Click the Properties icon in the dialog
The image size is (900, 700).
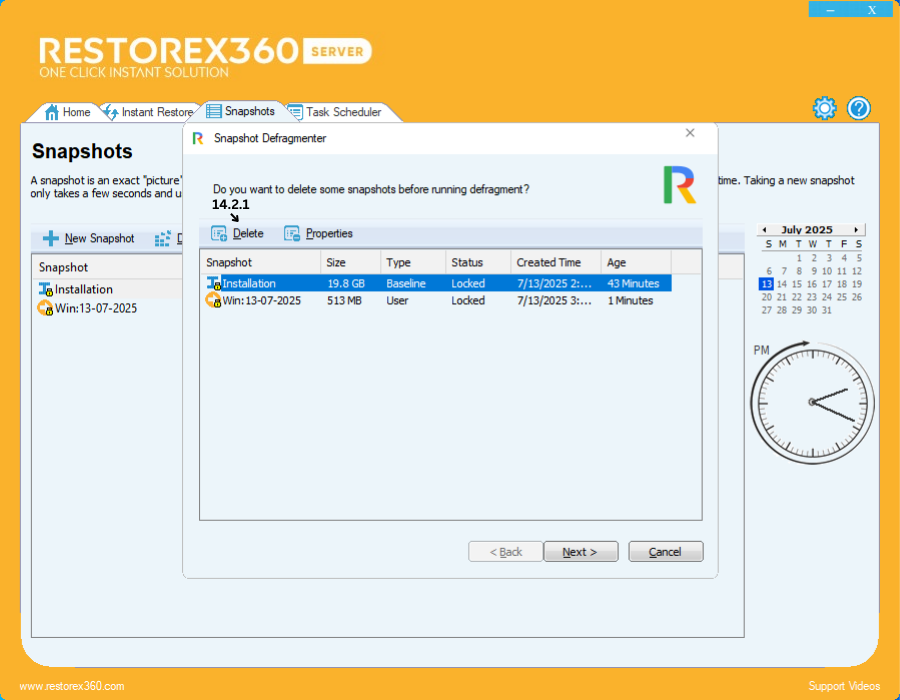coord(292,234)
